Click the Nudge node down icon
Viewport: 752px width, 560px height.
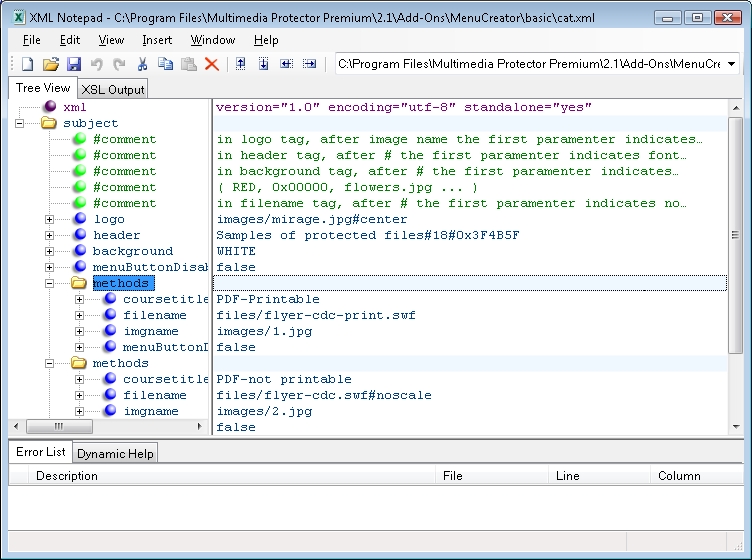click(264, 64)
